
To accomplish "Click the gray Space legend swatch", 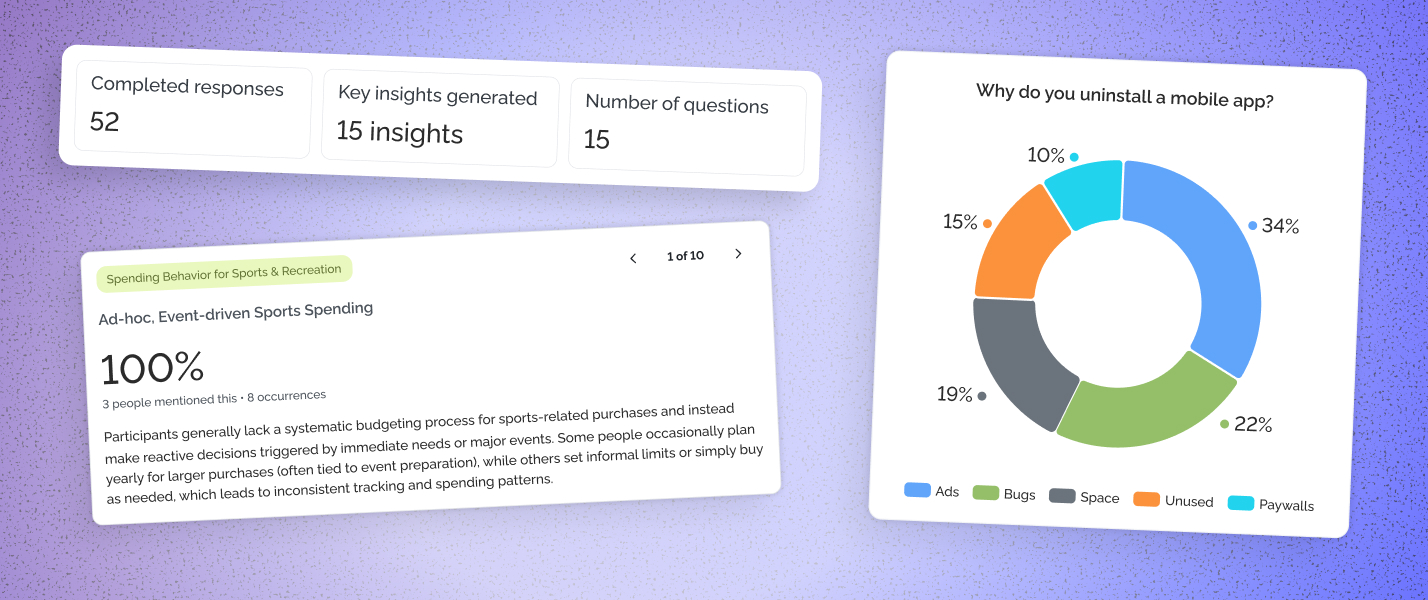I will tap(1062, 496).
